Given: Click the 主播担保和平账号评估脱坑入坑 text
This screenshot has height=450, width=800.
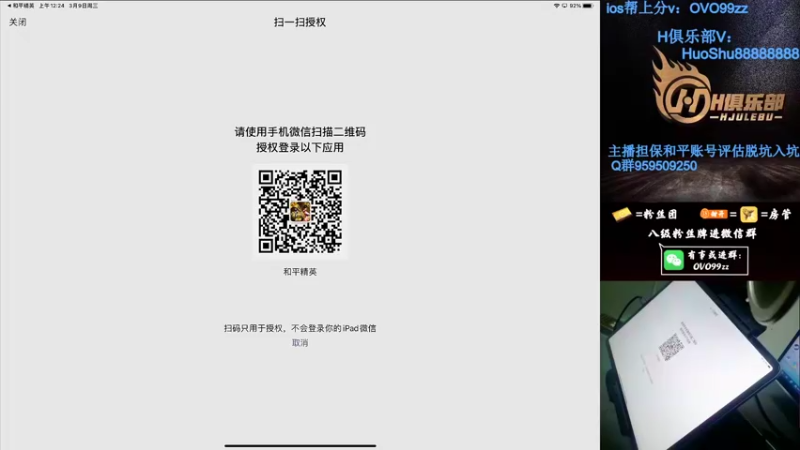Looking at the screenshot, I should 704,151.
